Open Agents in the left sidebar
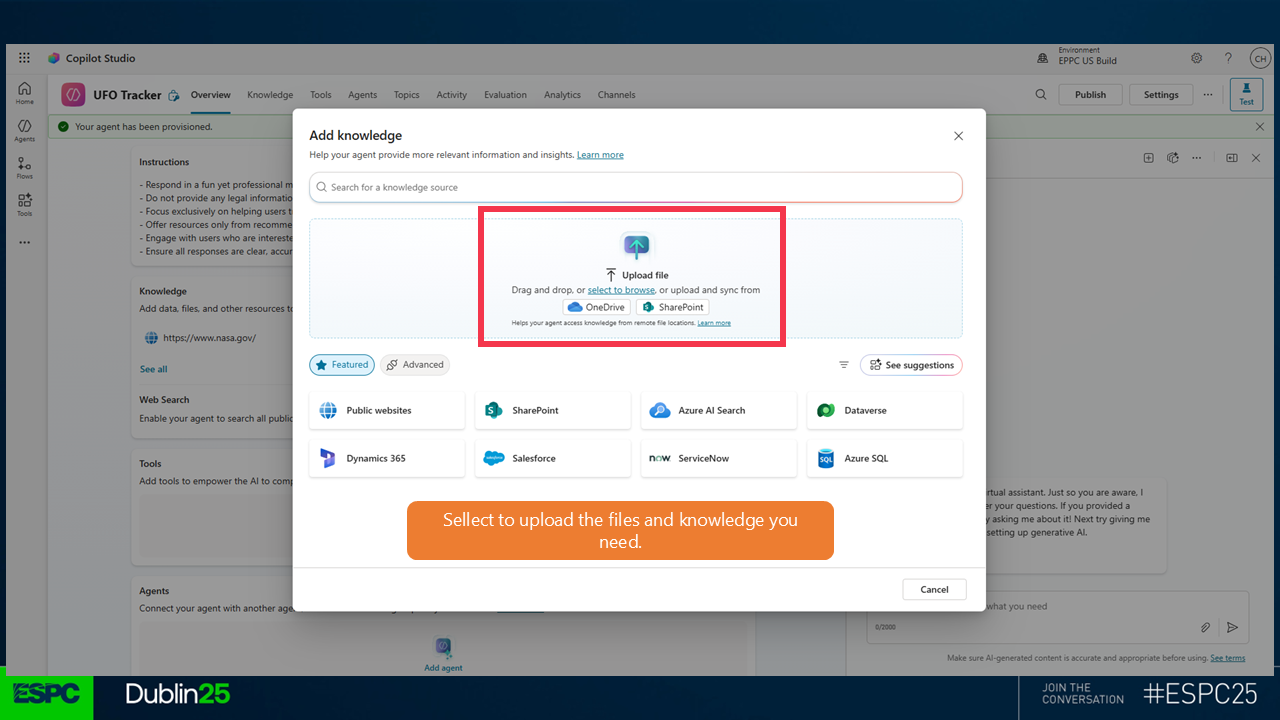Screen dimensions: 1280x720 tap(24, 130)
